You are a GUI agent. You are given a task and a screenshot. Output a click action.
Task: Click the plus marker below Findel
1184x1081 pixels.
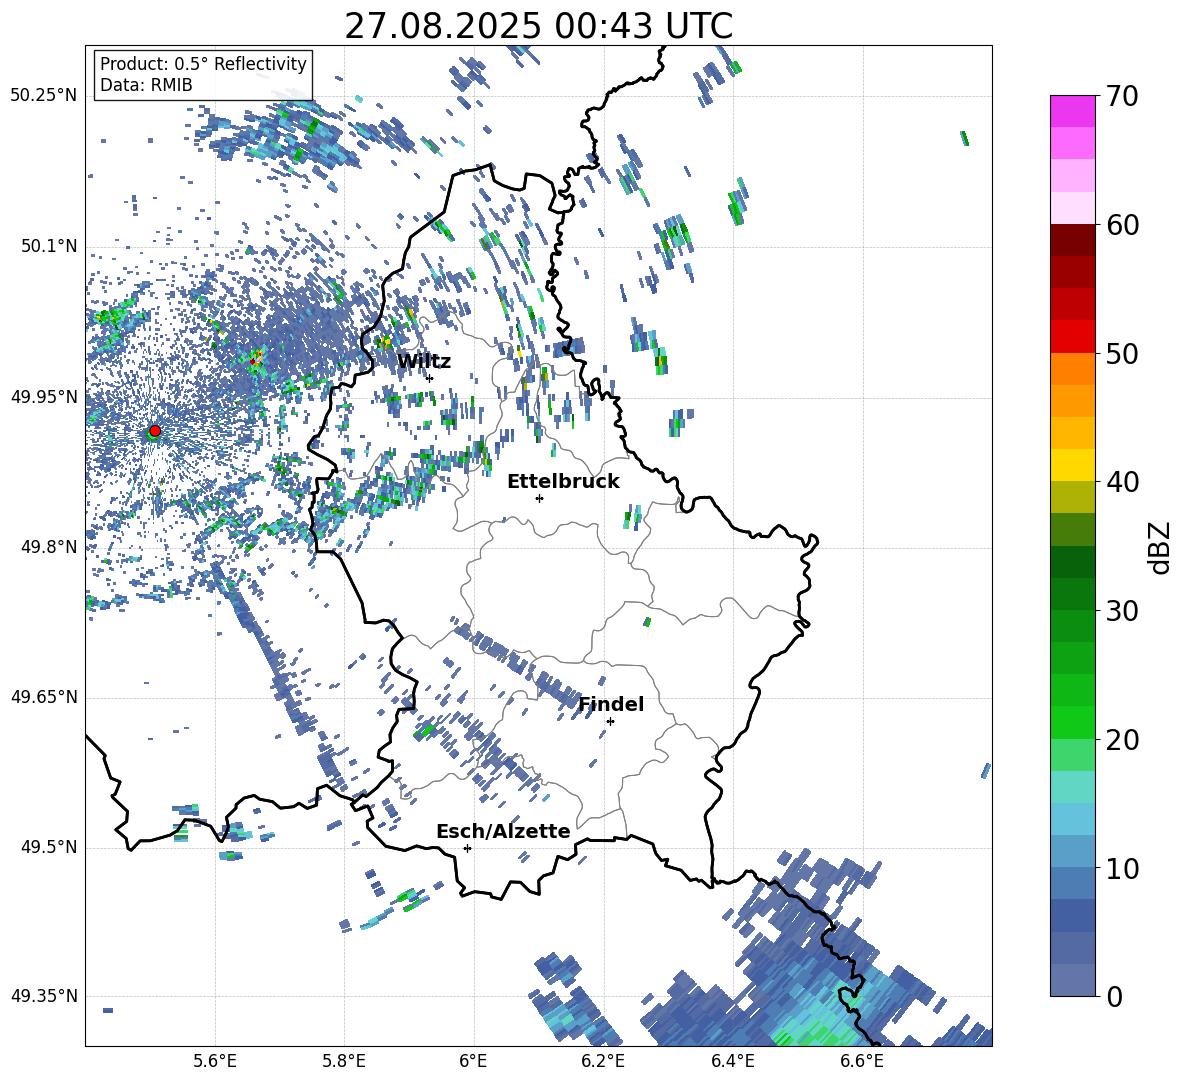tap(610, 722)
